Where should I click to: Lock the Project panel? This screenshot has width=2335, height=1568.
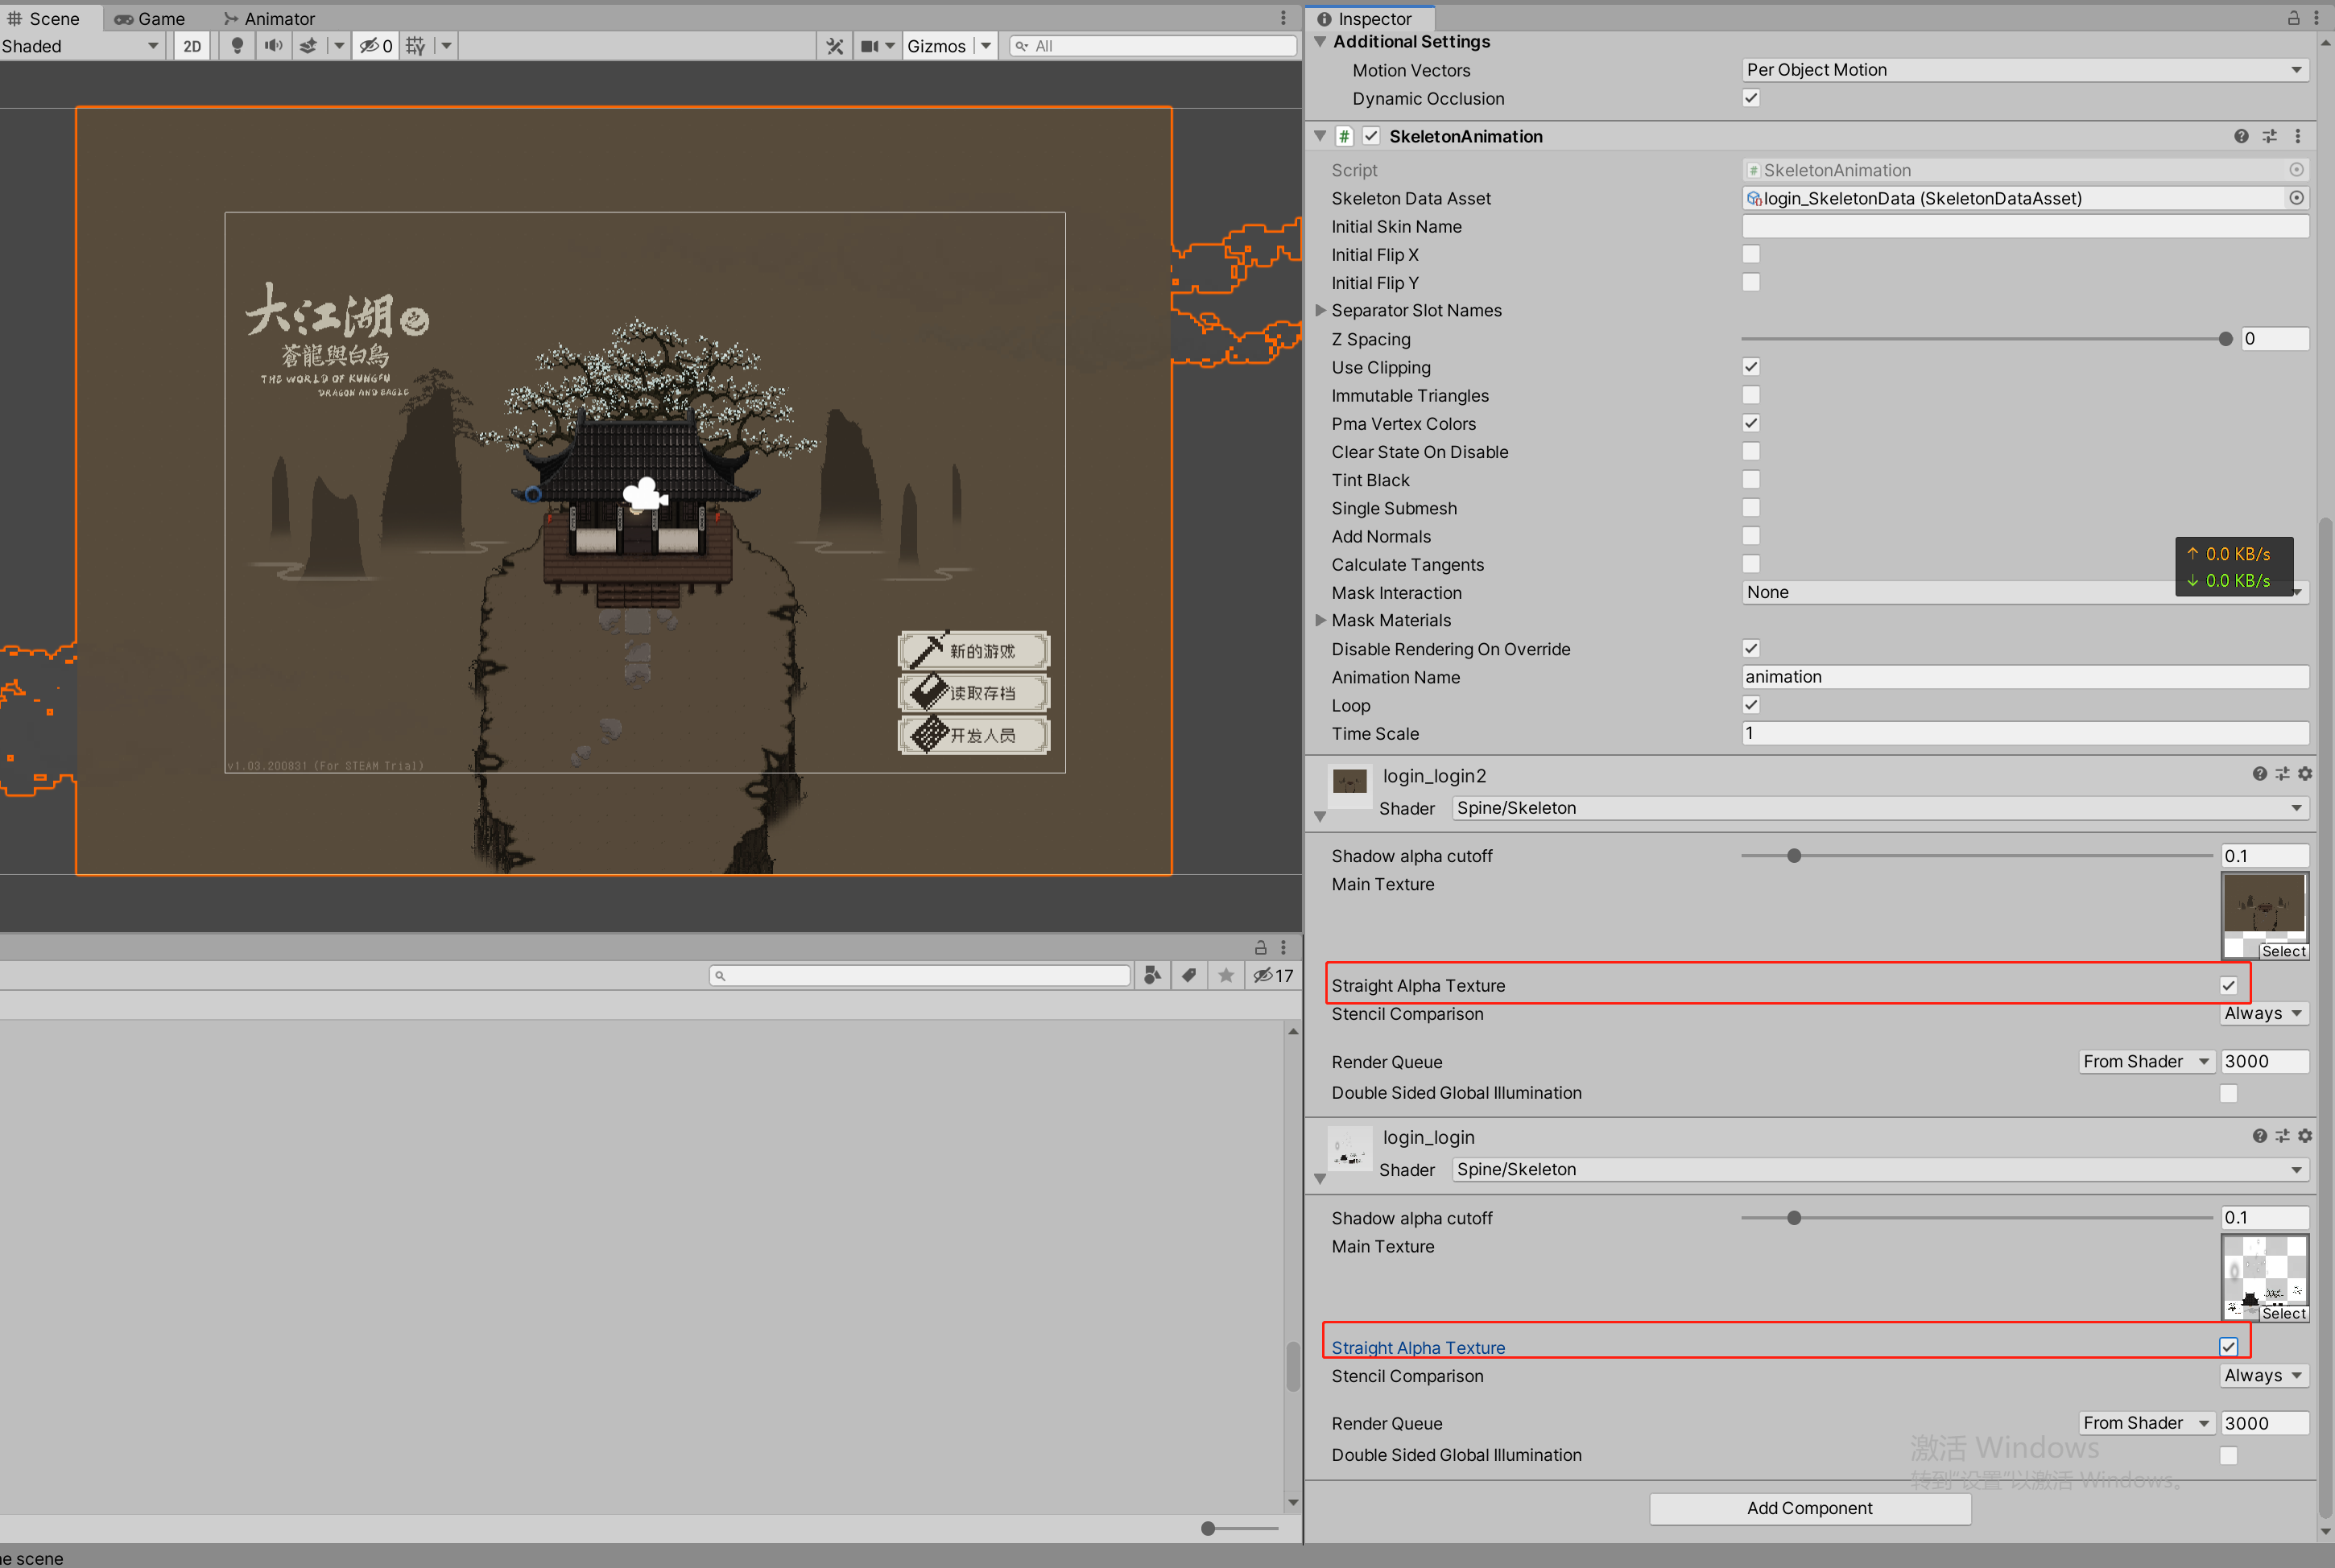coord(1261,947)
